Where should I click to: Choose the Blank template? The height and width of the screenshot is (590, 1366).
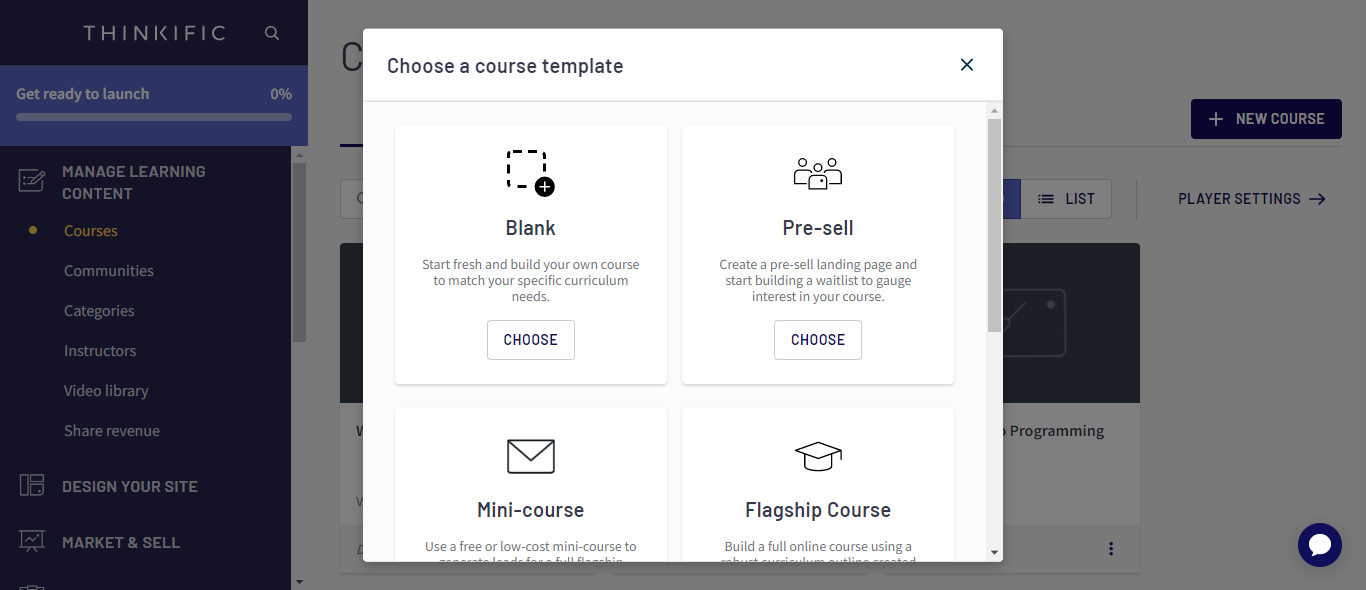(530, 340)
